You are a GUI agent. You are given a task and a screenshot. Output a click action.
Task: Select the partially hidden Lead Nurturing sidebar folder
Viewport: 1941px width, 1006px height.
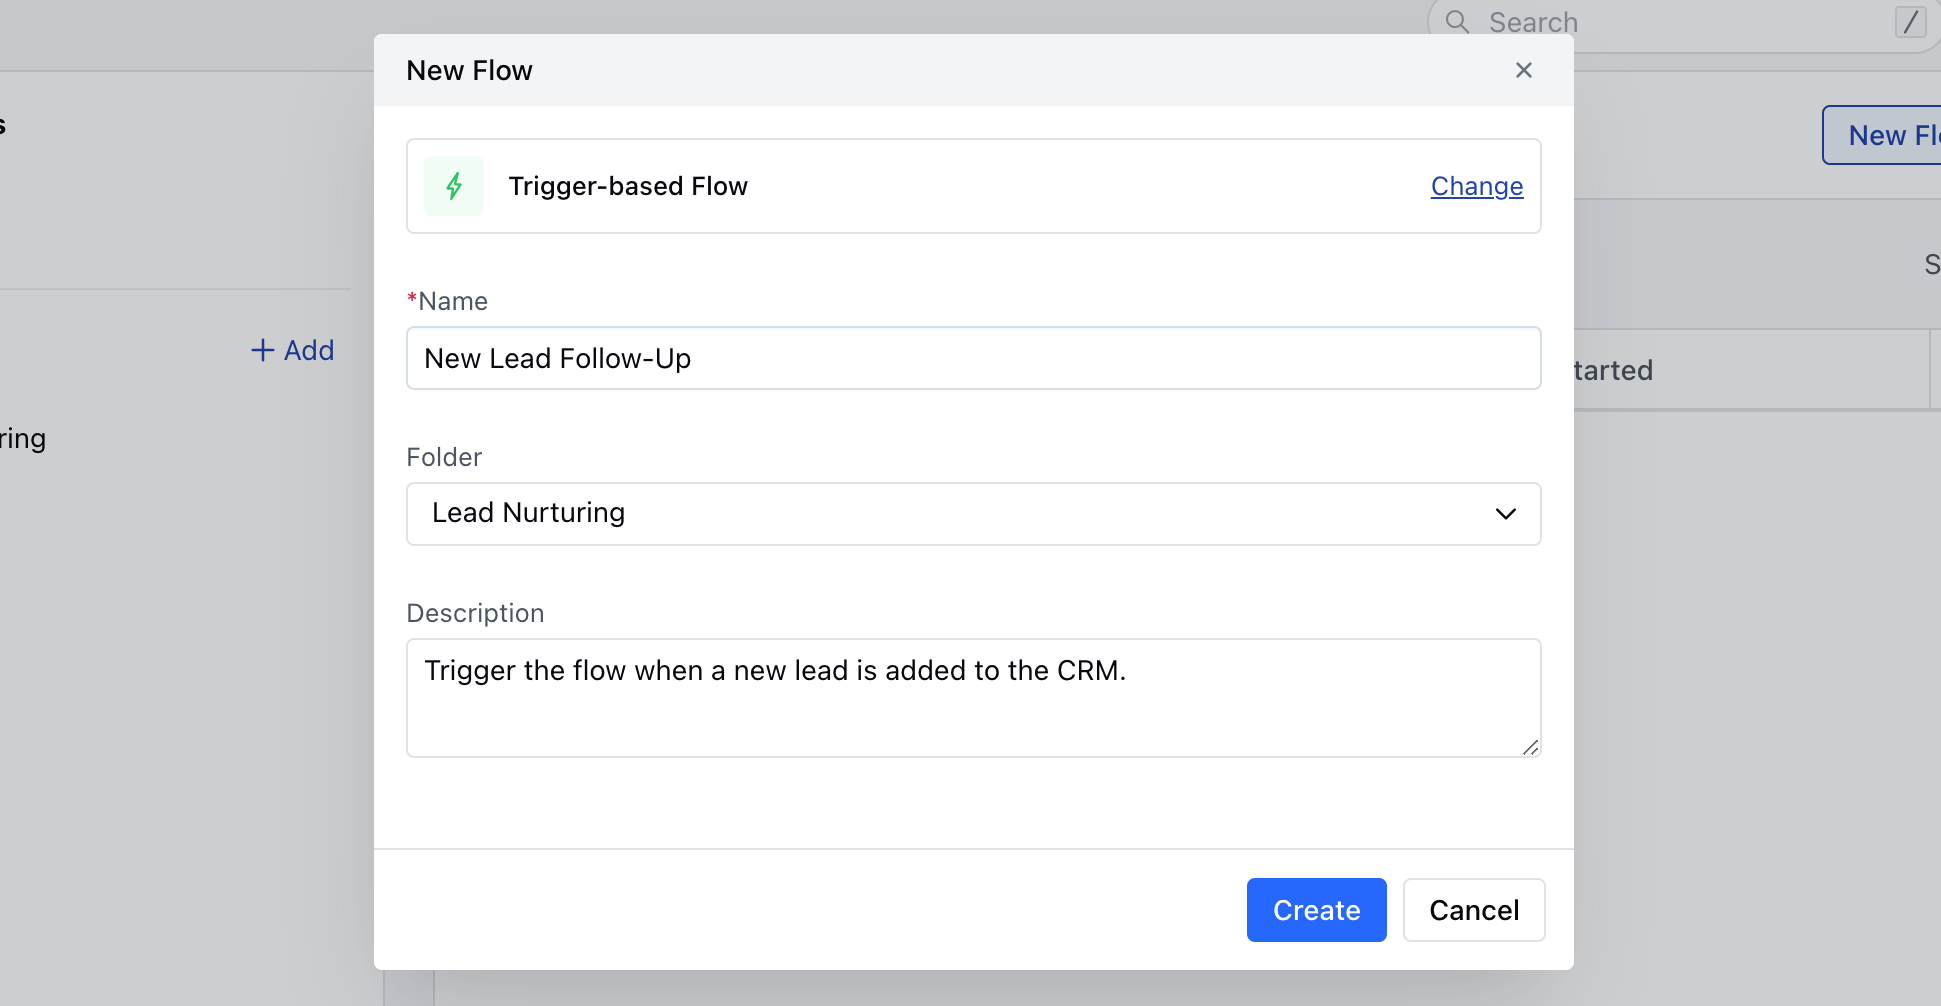[23, 439]
